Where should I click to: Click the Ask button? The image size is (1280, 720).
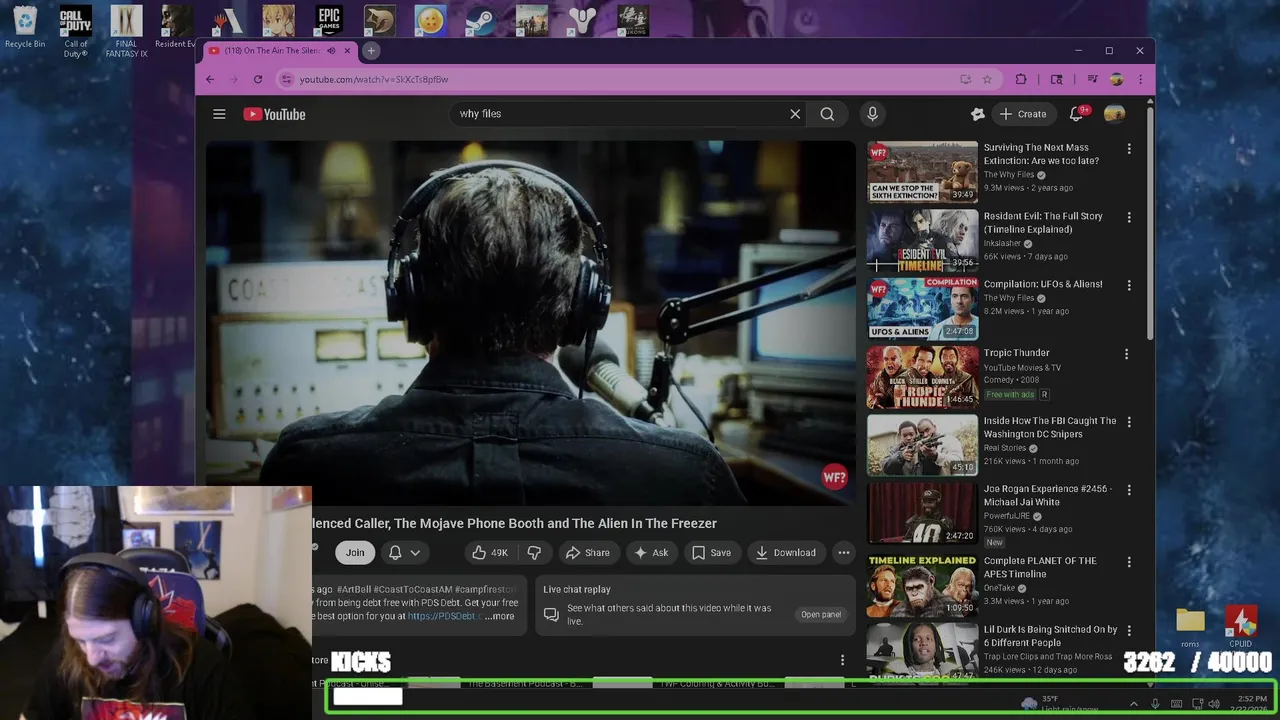point(651,552)
